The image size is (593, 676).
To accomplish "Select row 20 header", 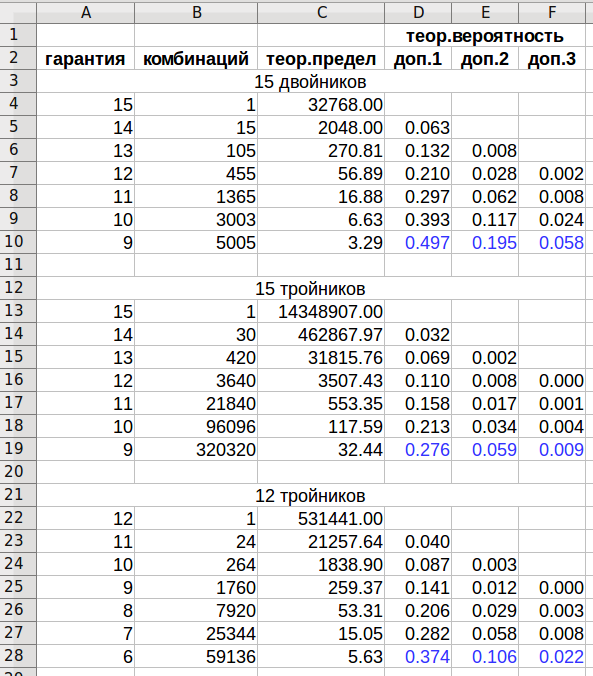I will click(18, 472).
